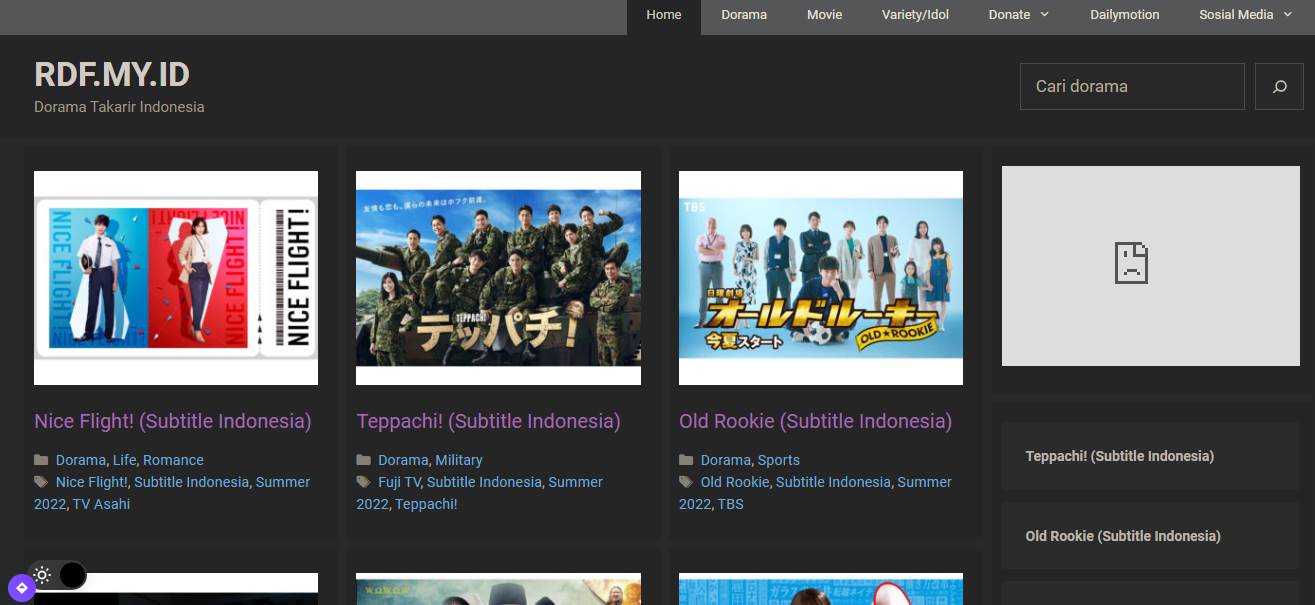
Task: Go to Variety/Idol in navigation bar
Action: (x=915, y=15)
